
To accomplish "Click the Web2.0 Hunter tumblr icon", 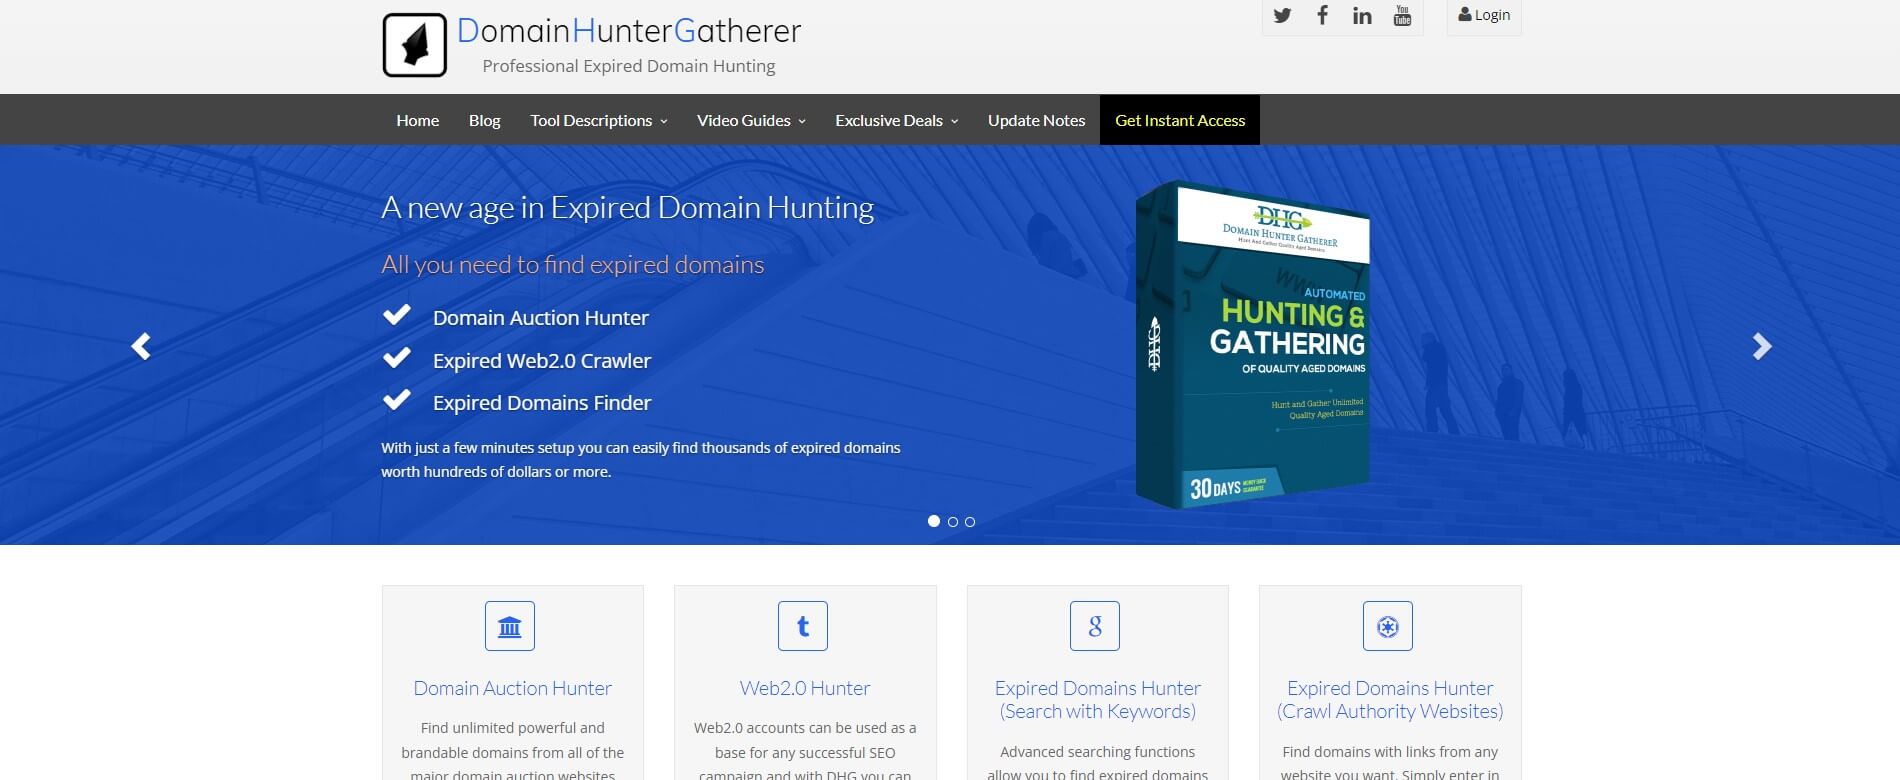I will (803, 626).
